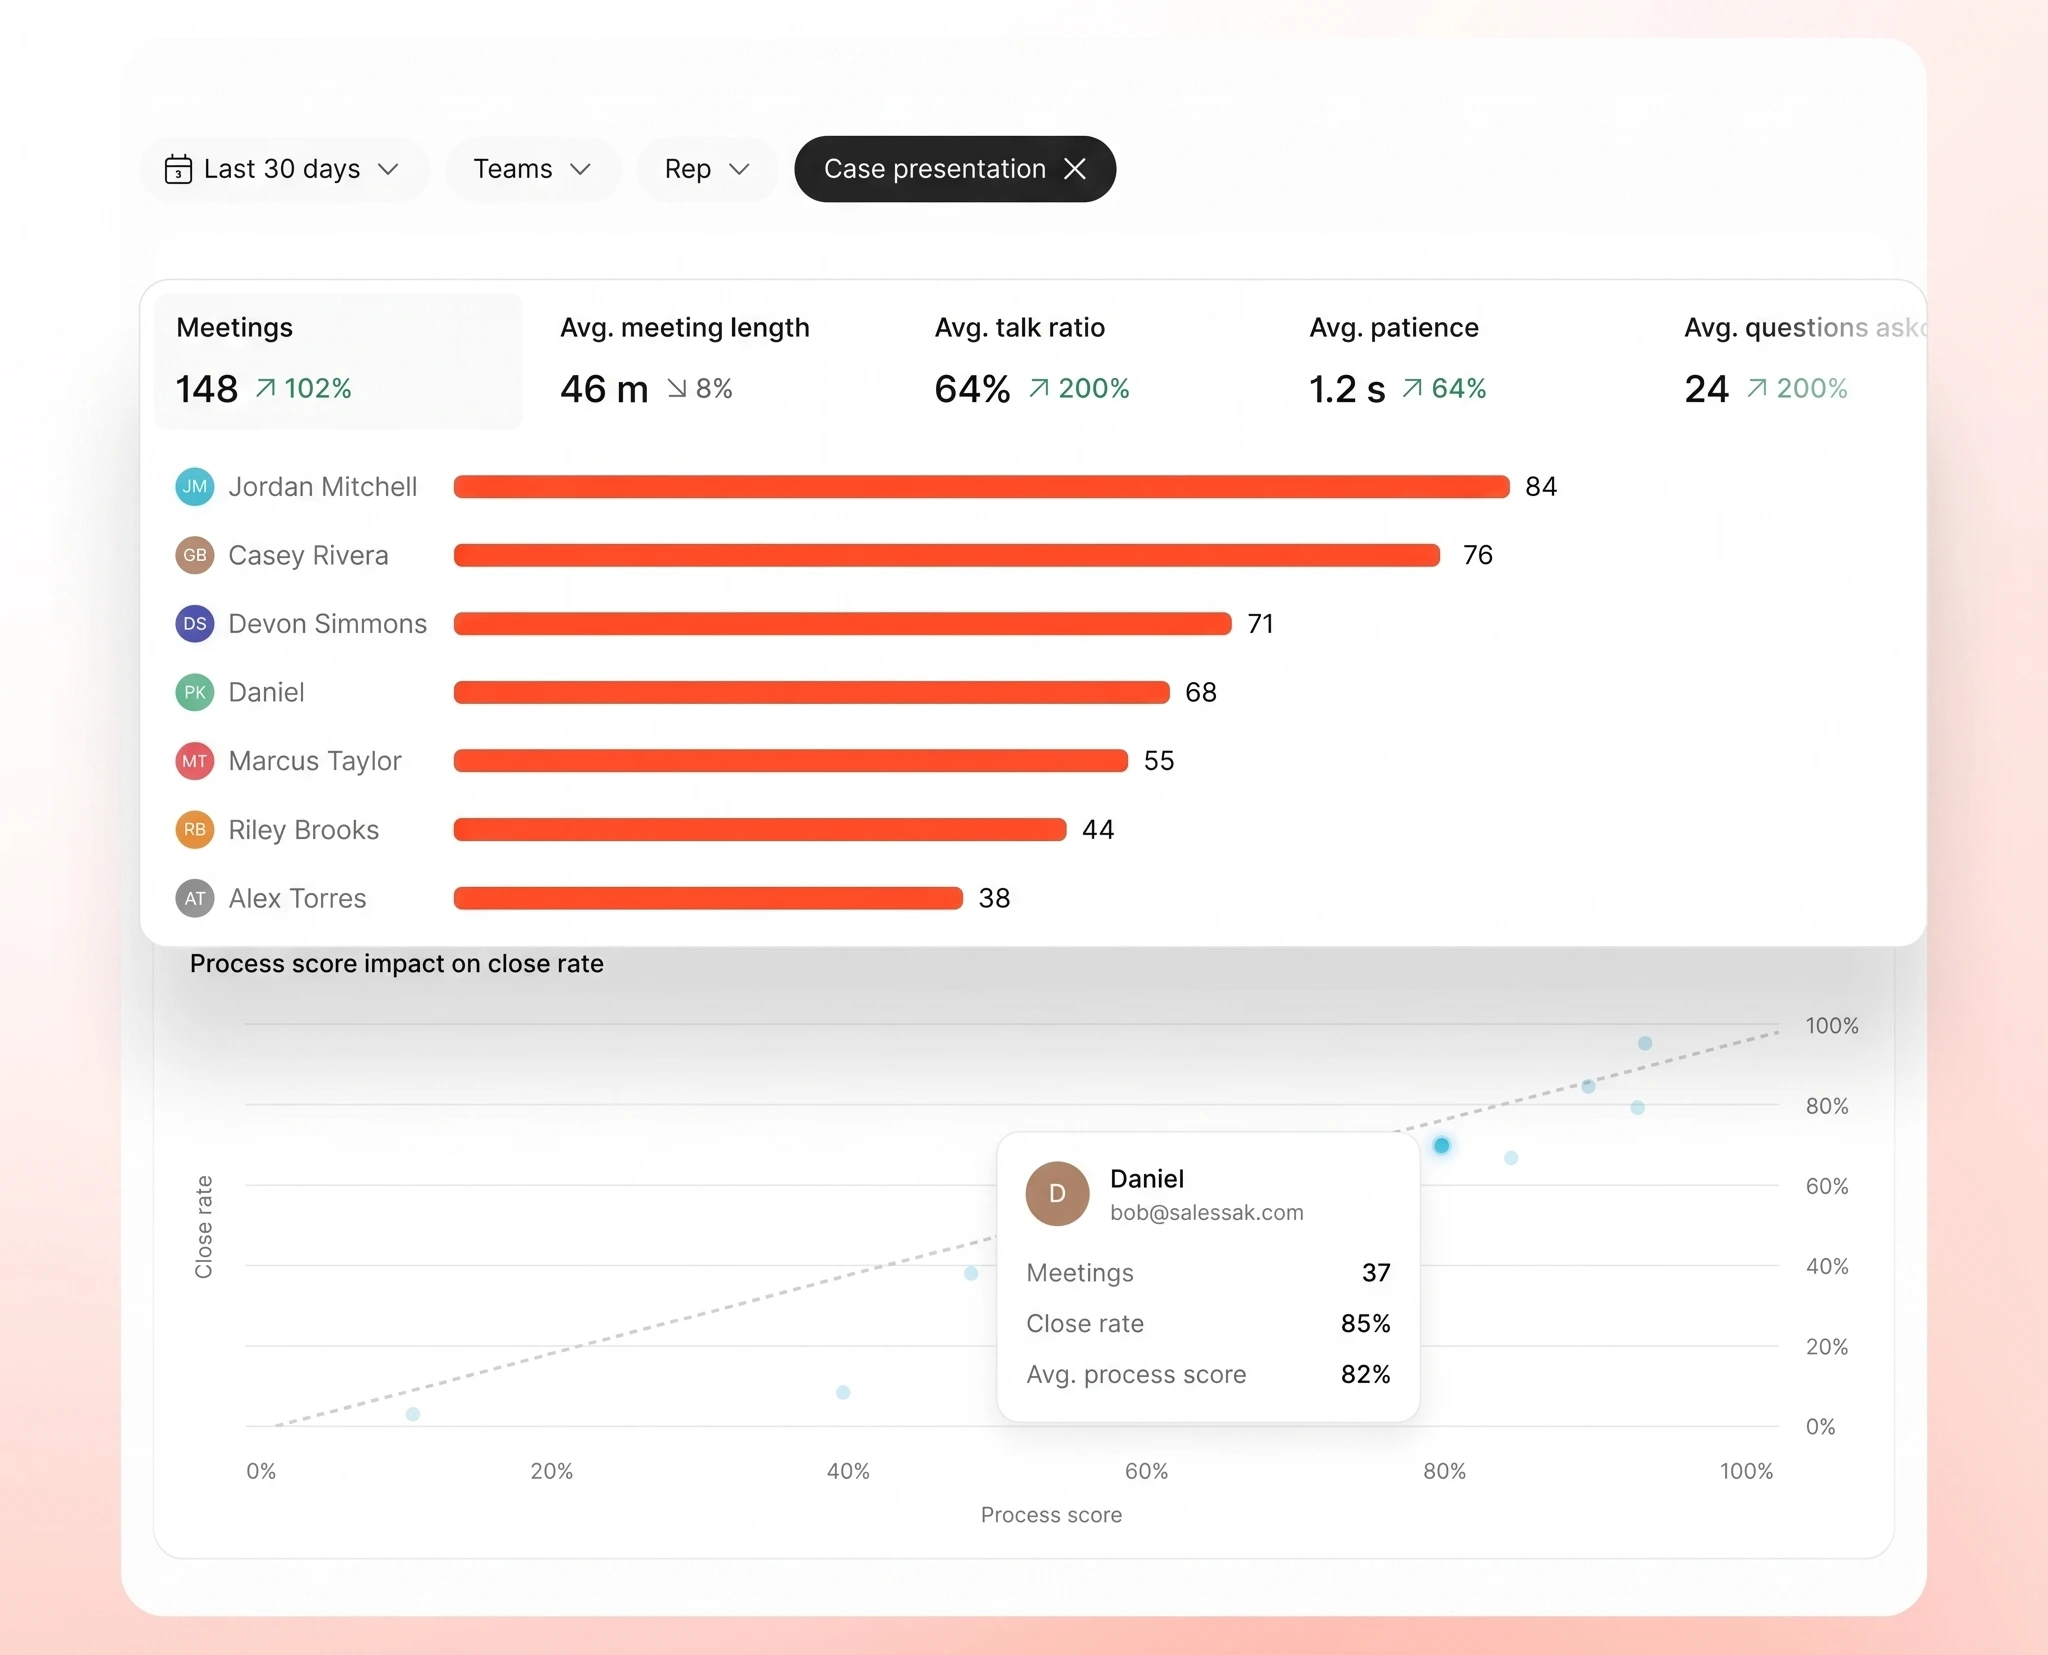Click the 8% down arrow trend indicator
This screenshot has height=1655, width=2048.
tap(700, 388)
